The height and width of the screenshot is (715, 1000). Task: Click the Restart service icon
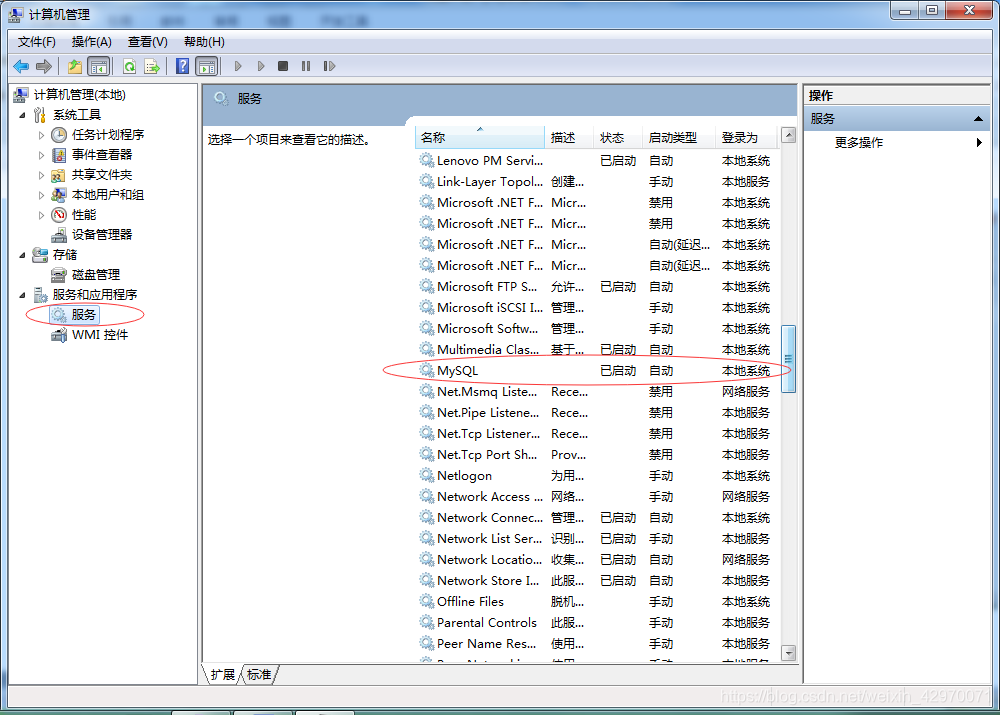(x=329, y=66)
